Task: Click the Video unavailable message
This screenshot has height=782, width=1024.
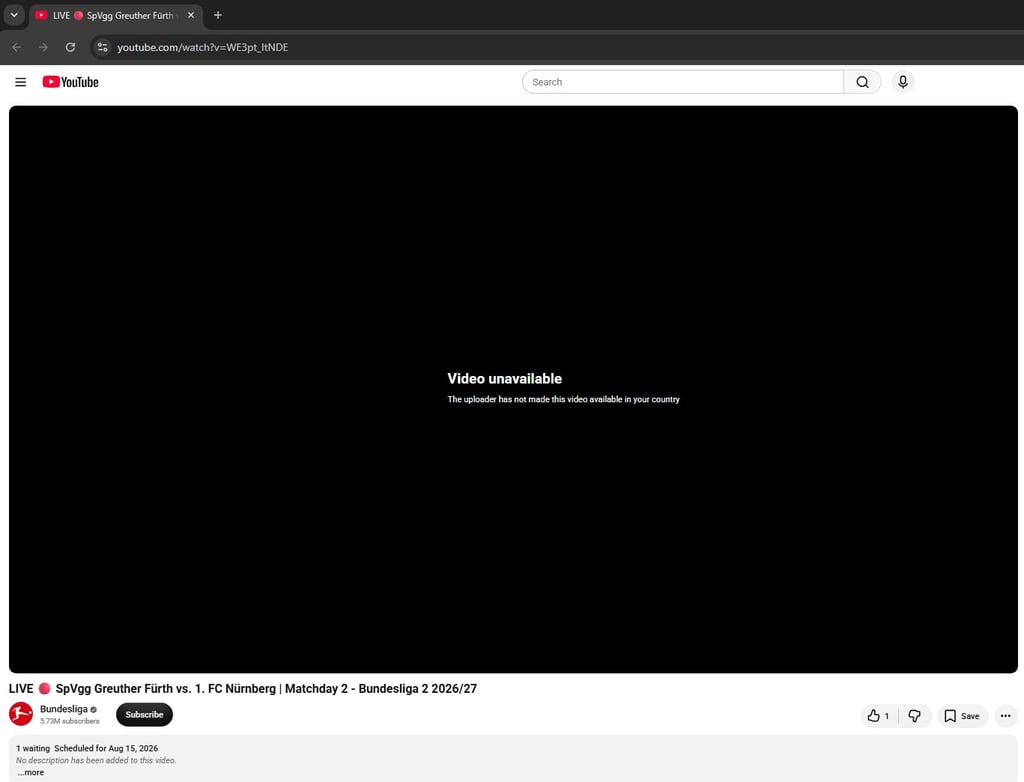Action: [504, 378]
